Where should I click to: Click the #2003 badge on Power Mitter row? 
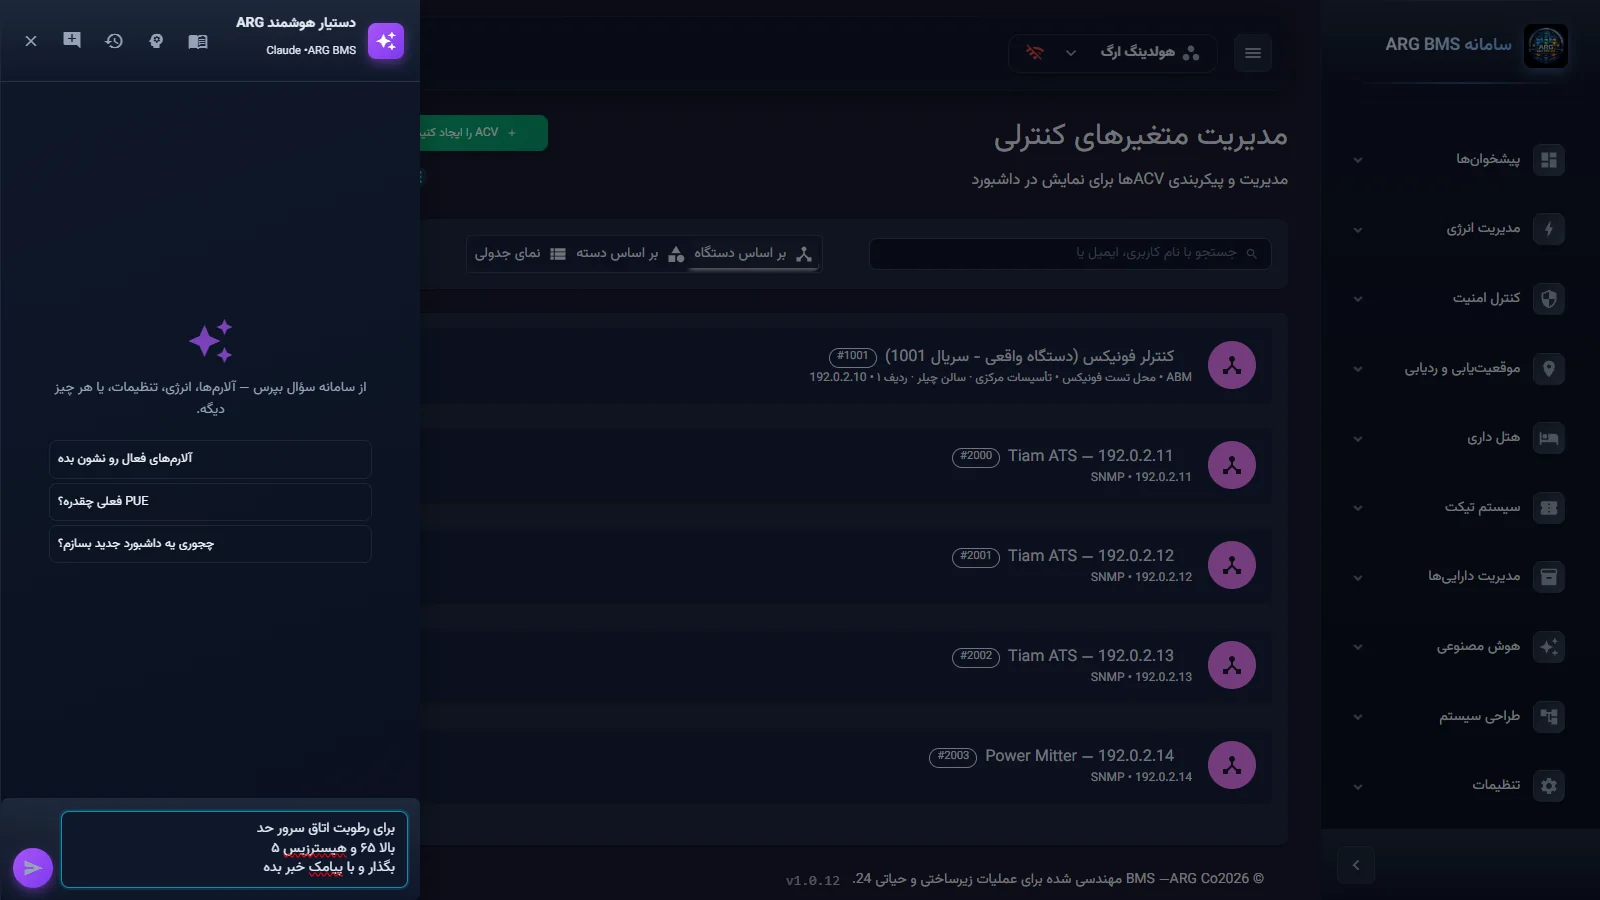click(953, 757)
